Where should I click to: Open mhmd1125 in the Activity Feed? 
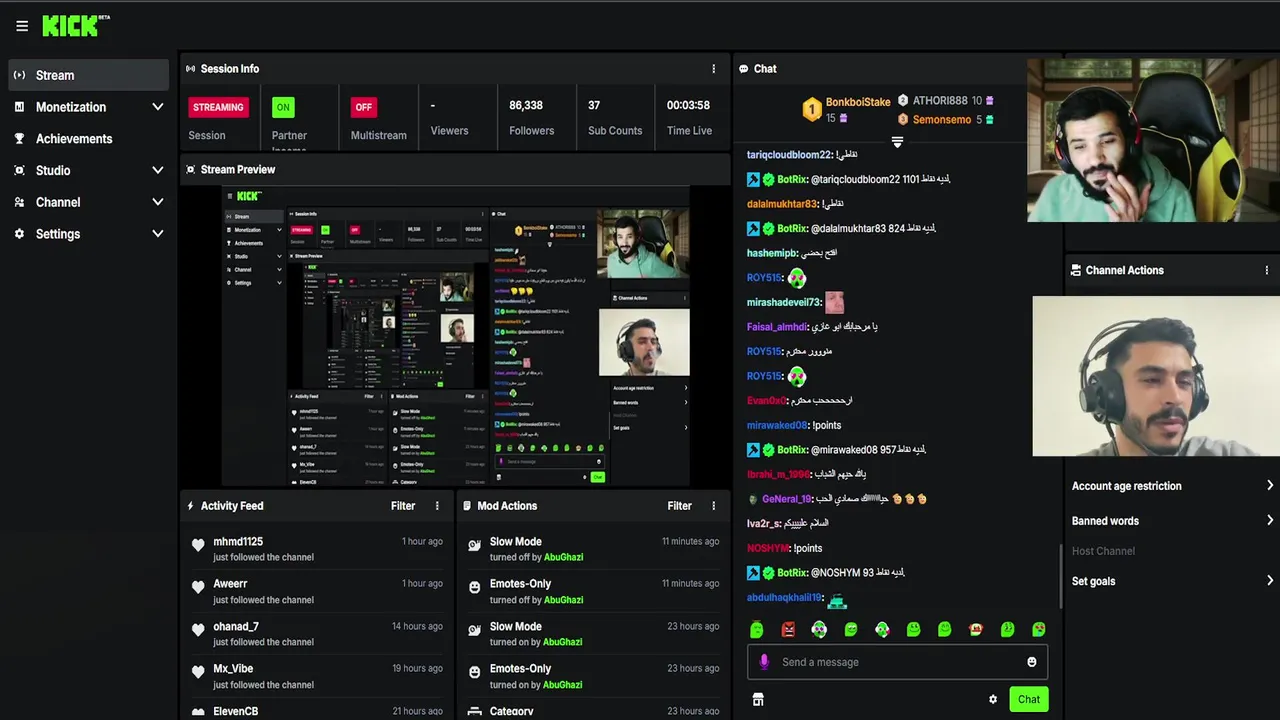(238, 542)
